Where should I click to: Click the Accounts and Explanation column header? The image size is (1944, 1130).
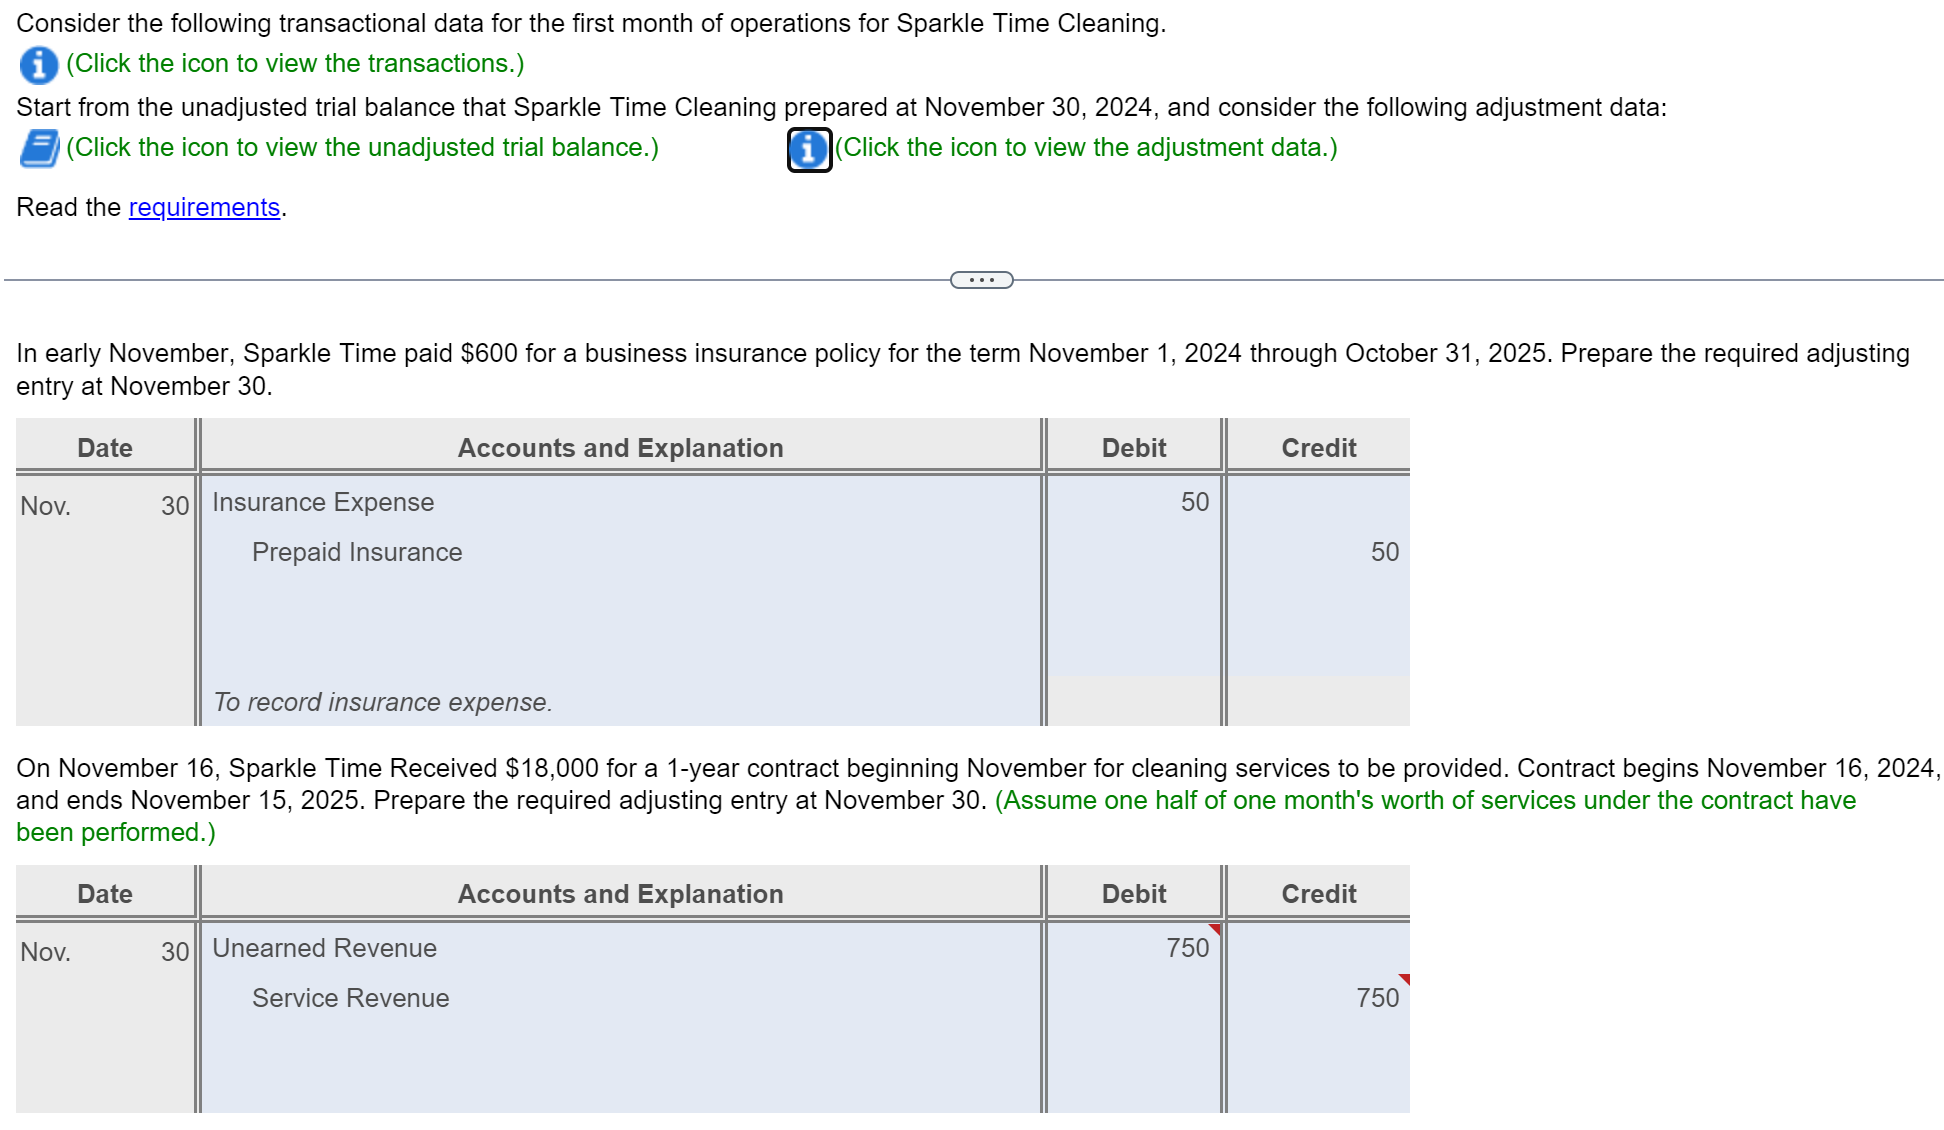tap(620, 448)
